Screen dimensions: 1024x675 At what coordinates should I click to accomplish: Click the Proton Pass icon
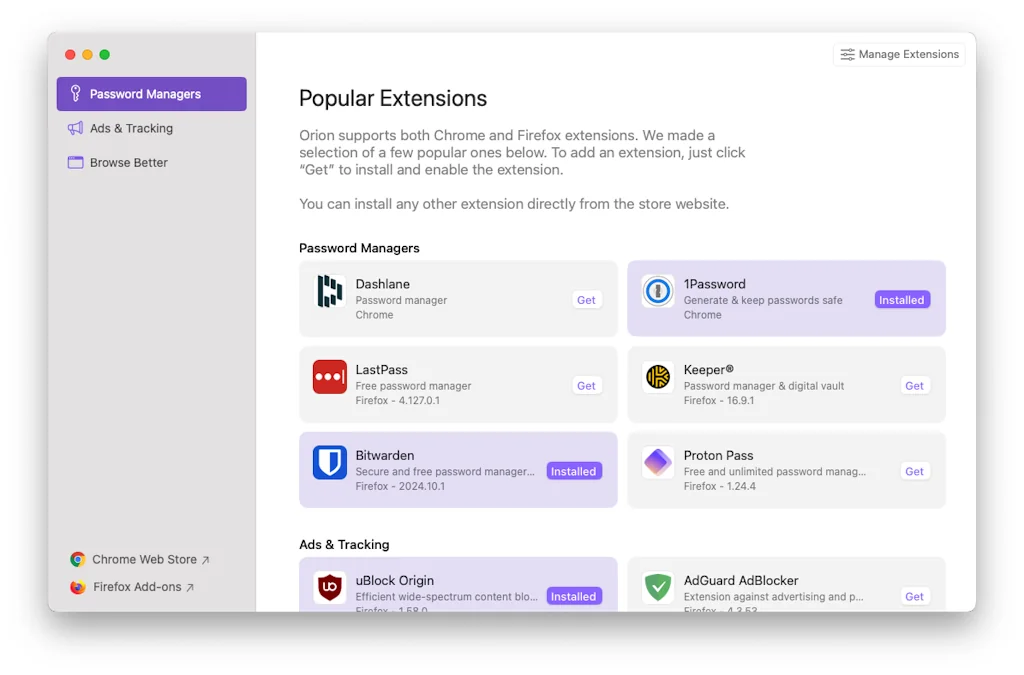pyautogui.click(x=658, y=463)
